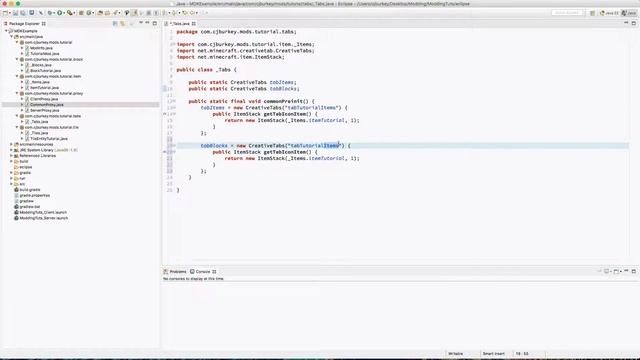
Task: Click the Debug bug toolbar icon
Action: pos(50,13)
